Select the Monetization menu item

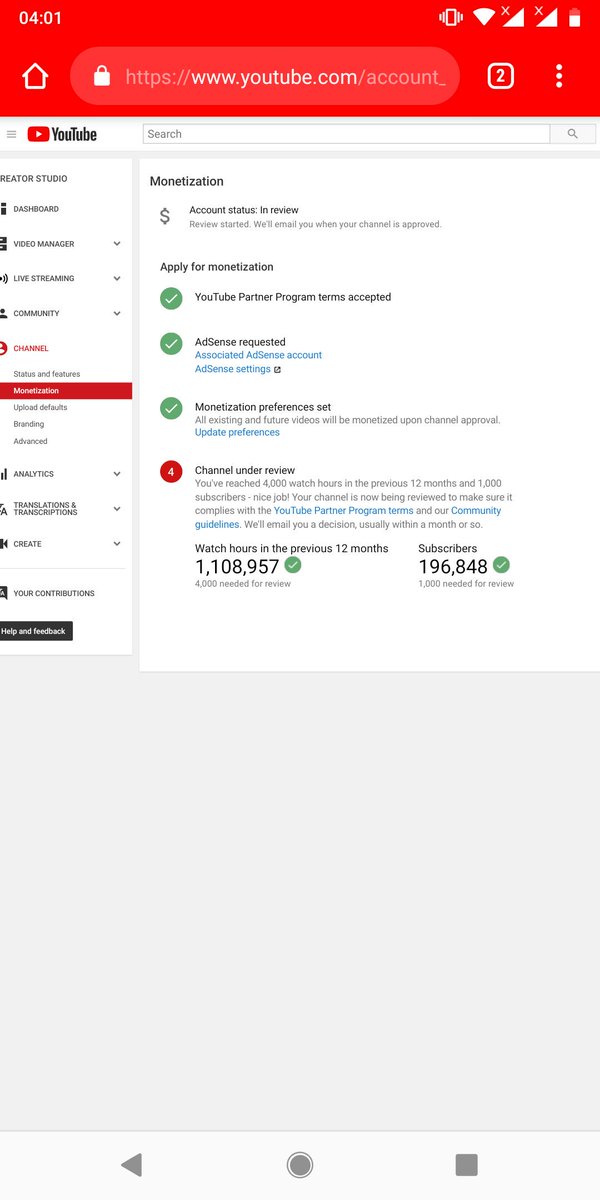66,391
